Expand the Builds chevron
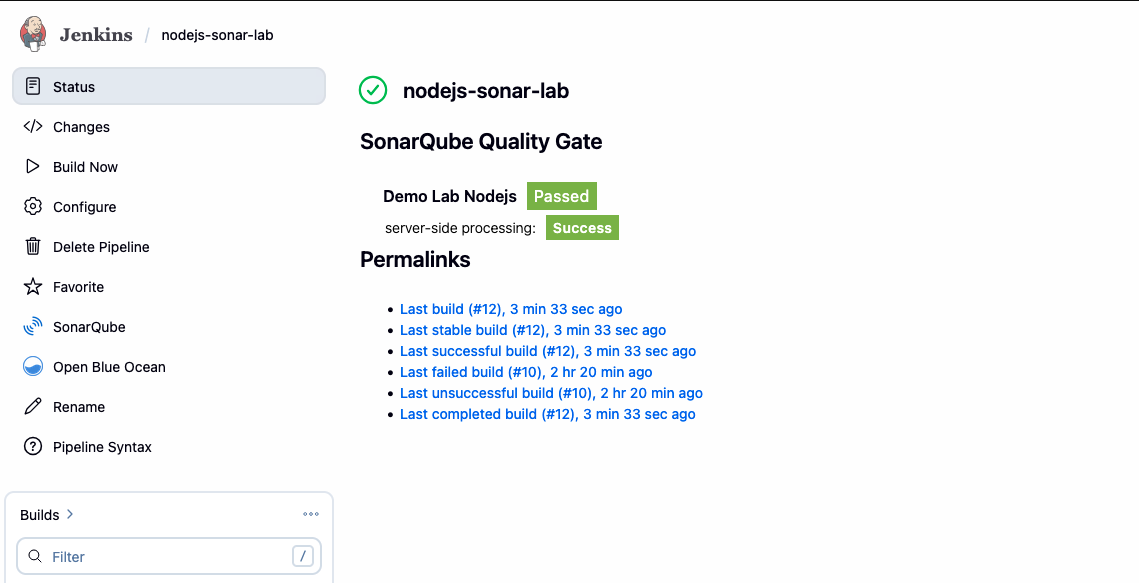Viewport: 1139px width, 583px height. pos(70,515)
